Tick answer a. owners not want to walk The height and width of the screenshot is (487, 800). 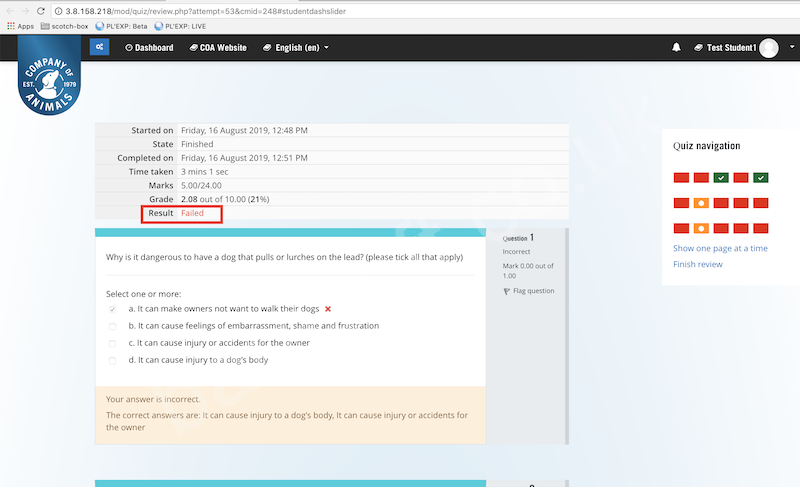pyautogui.click(x=112, y=309)
